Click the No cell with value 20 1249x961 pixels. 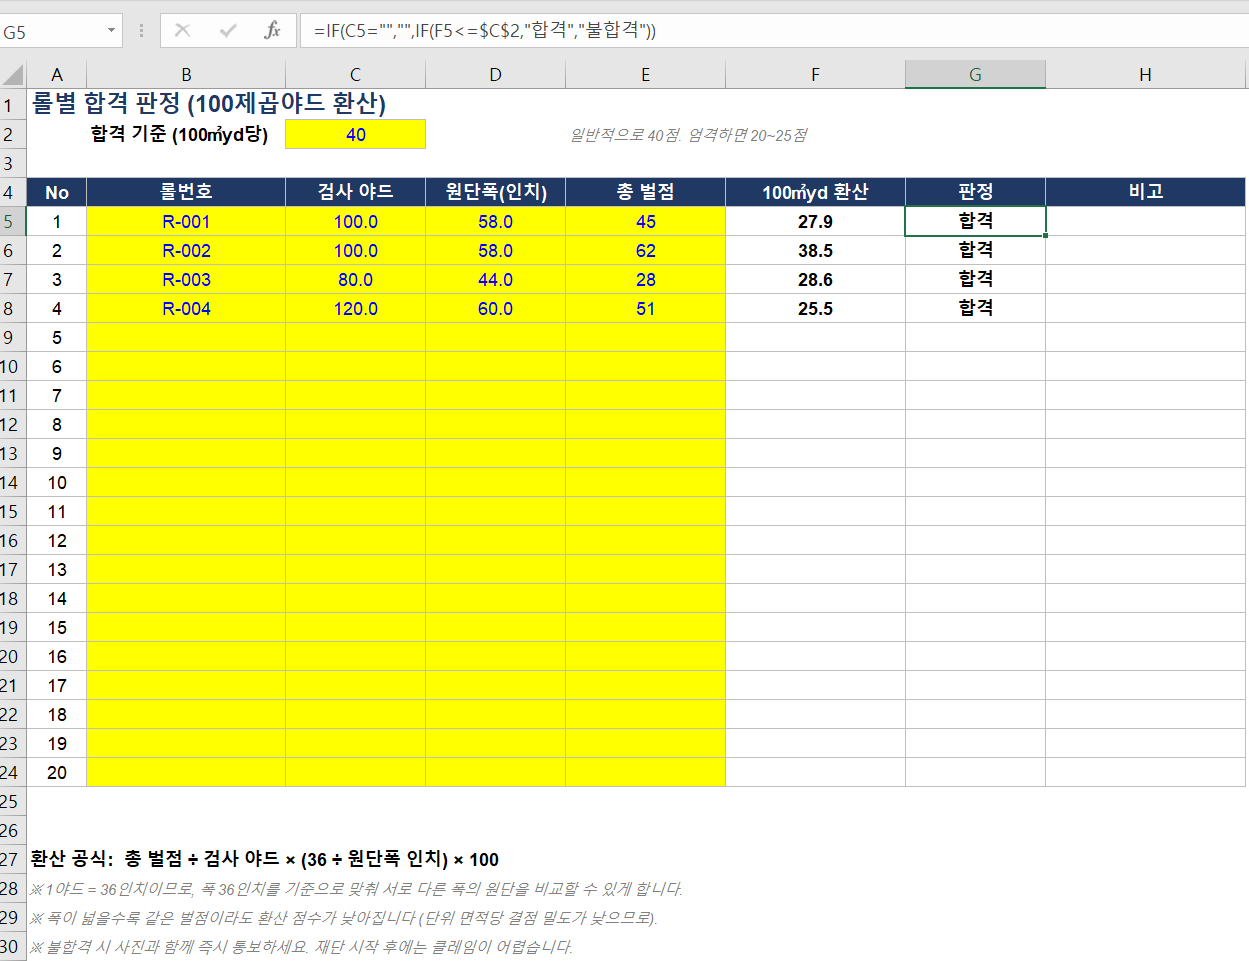57,773
